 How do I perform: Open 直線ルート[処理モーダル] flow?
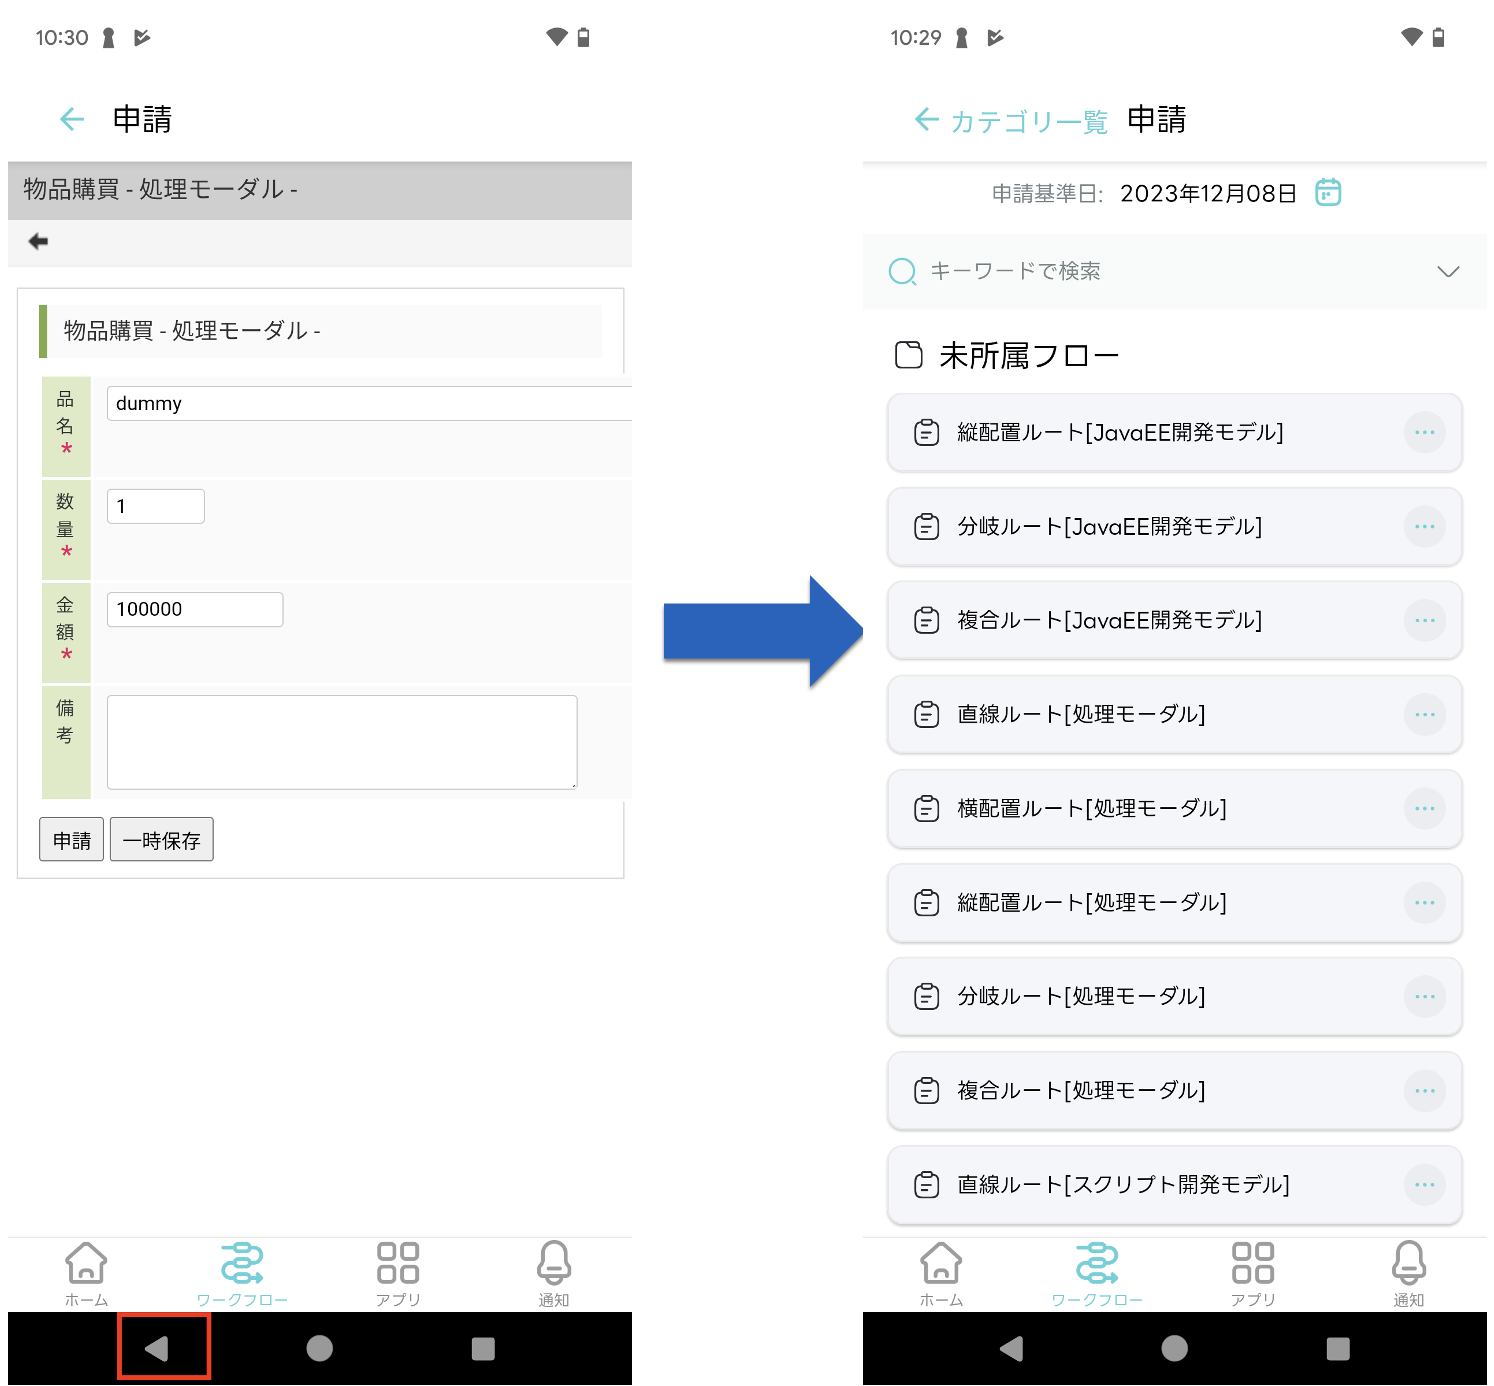click(x=1175, y=714)
